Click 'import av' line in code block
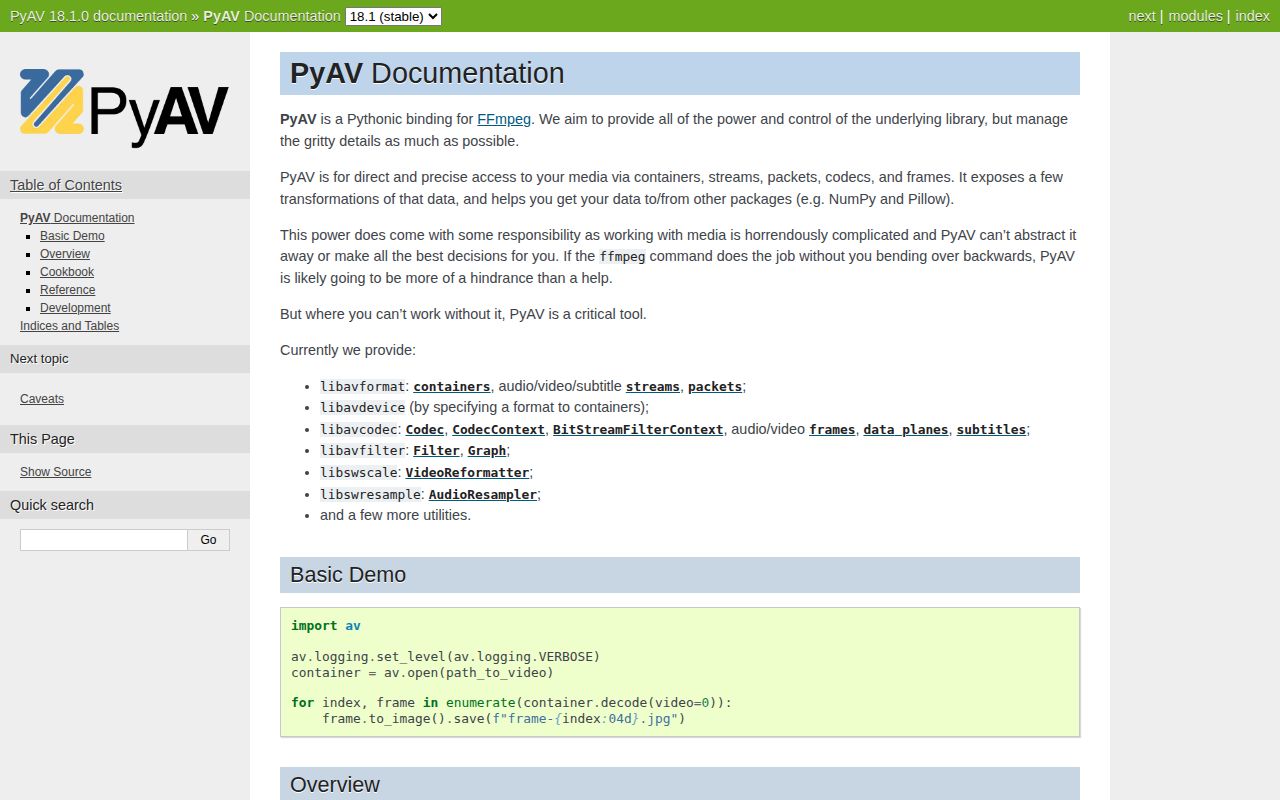The width and height of the screenshot is (1280, 800). 326,626
